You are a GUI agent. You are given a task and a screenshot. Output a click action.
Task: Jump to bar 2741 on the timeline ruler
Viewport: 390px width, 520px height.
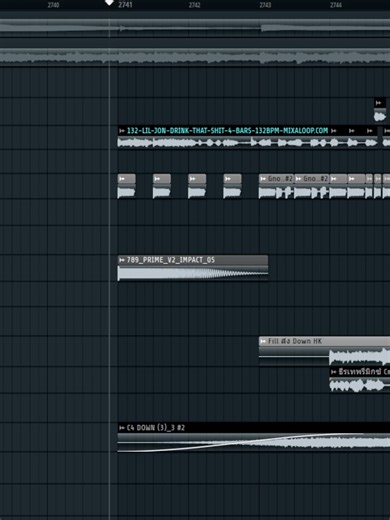tap(125, 5)
